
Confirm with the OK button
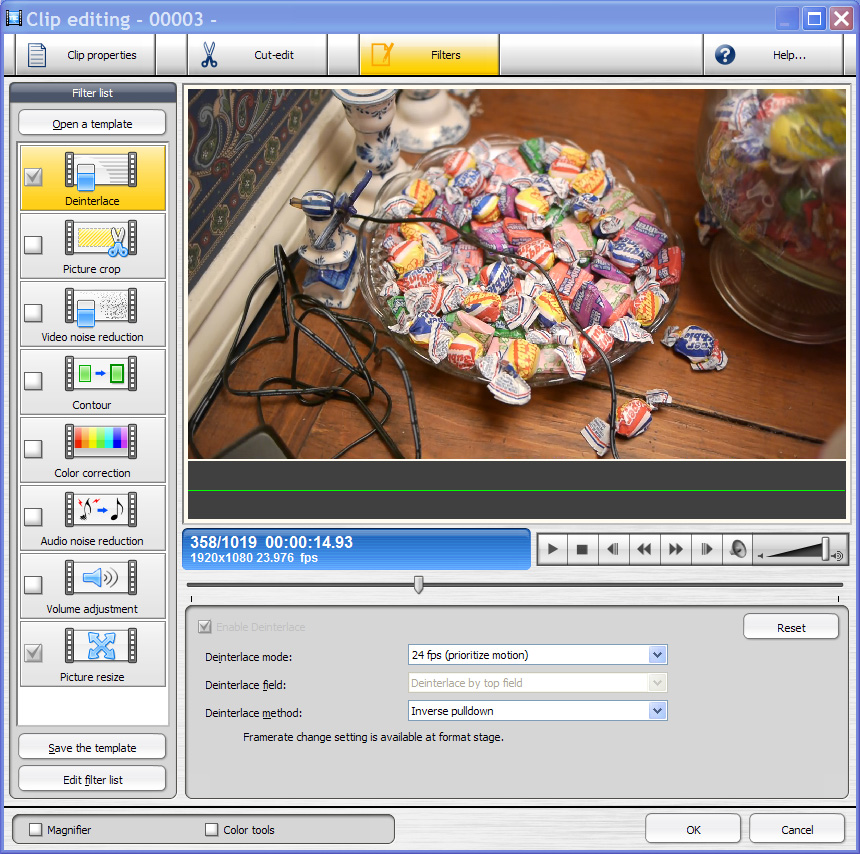[x=693, y=829]
